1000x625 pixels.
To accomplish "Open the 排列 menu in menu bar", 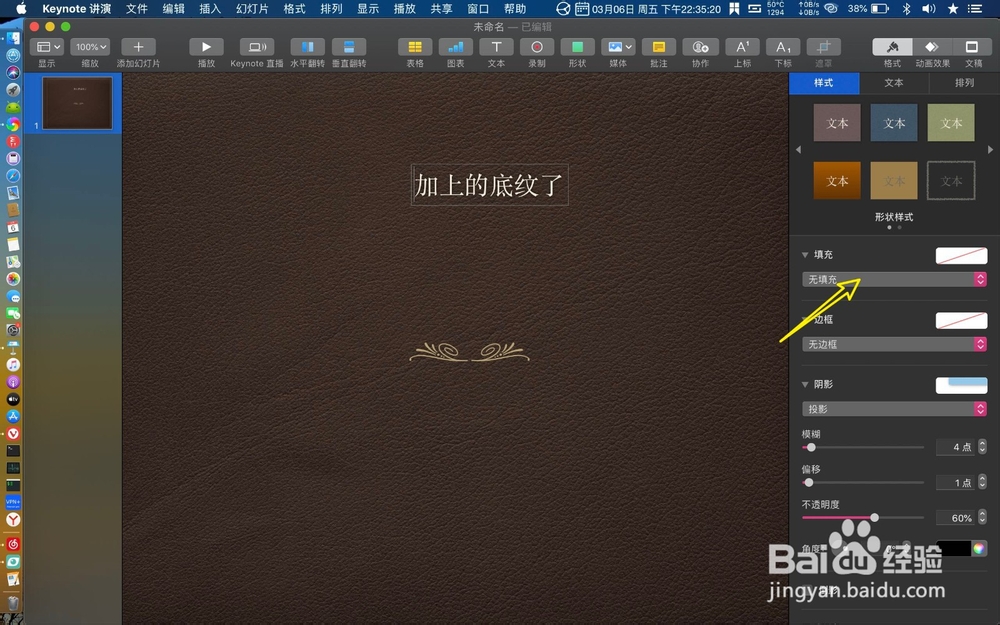I will [331, 9].
